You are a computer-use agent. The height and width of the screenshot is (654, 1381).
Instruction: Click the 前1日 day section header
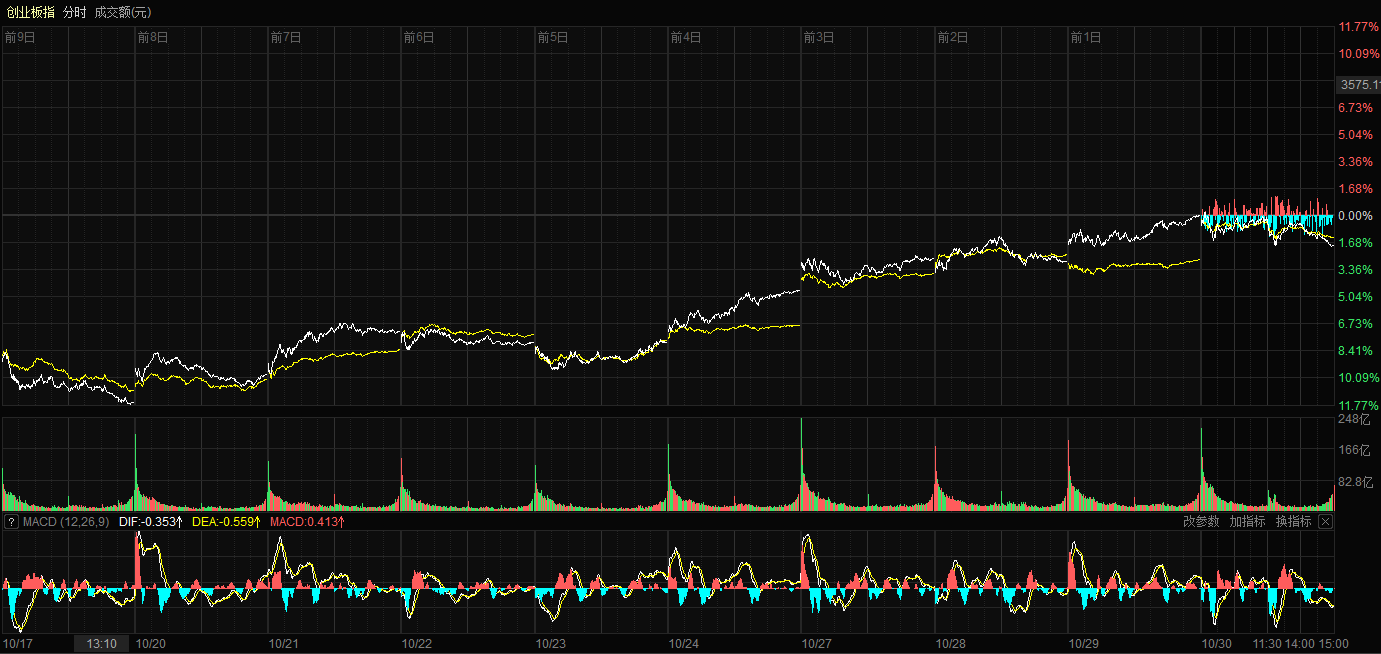[1085, 38]
